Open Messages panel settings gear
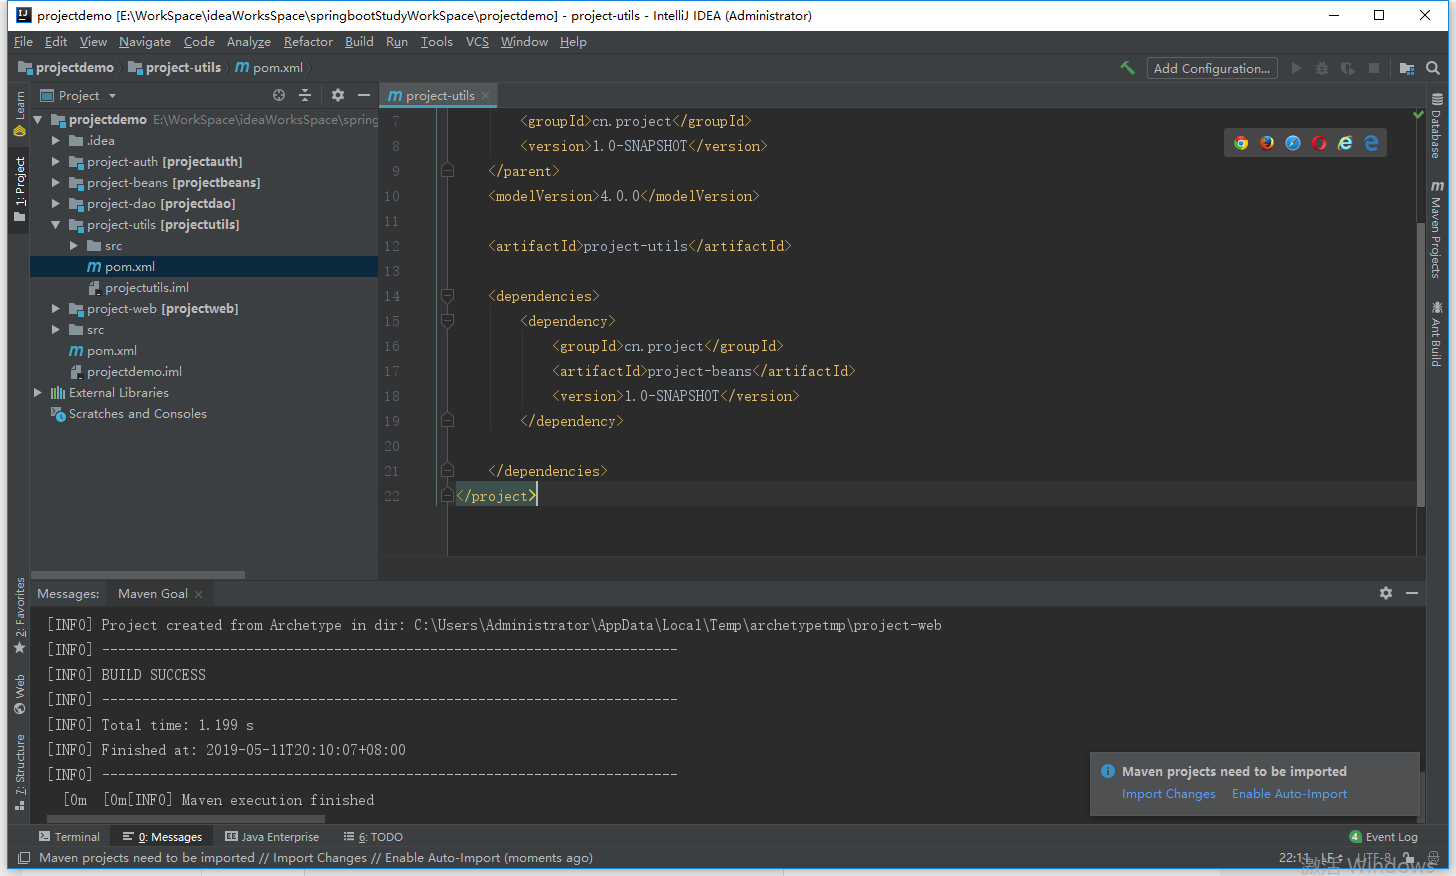The image size is (1456, 876). [x=1386, y=593]
